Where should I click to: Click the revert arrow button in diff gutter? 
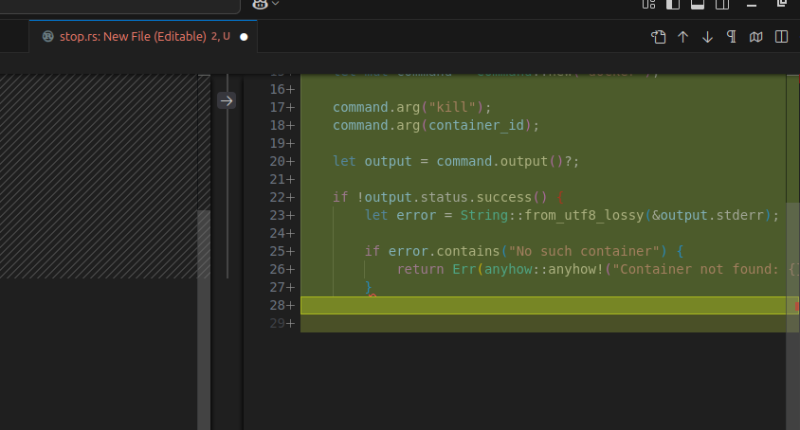227,100
